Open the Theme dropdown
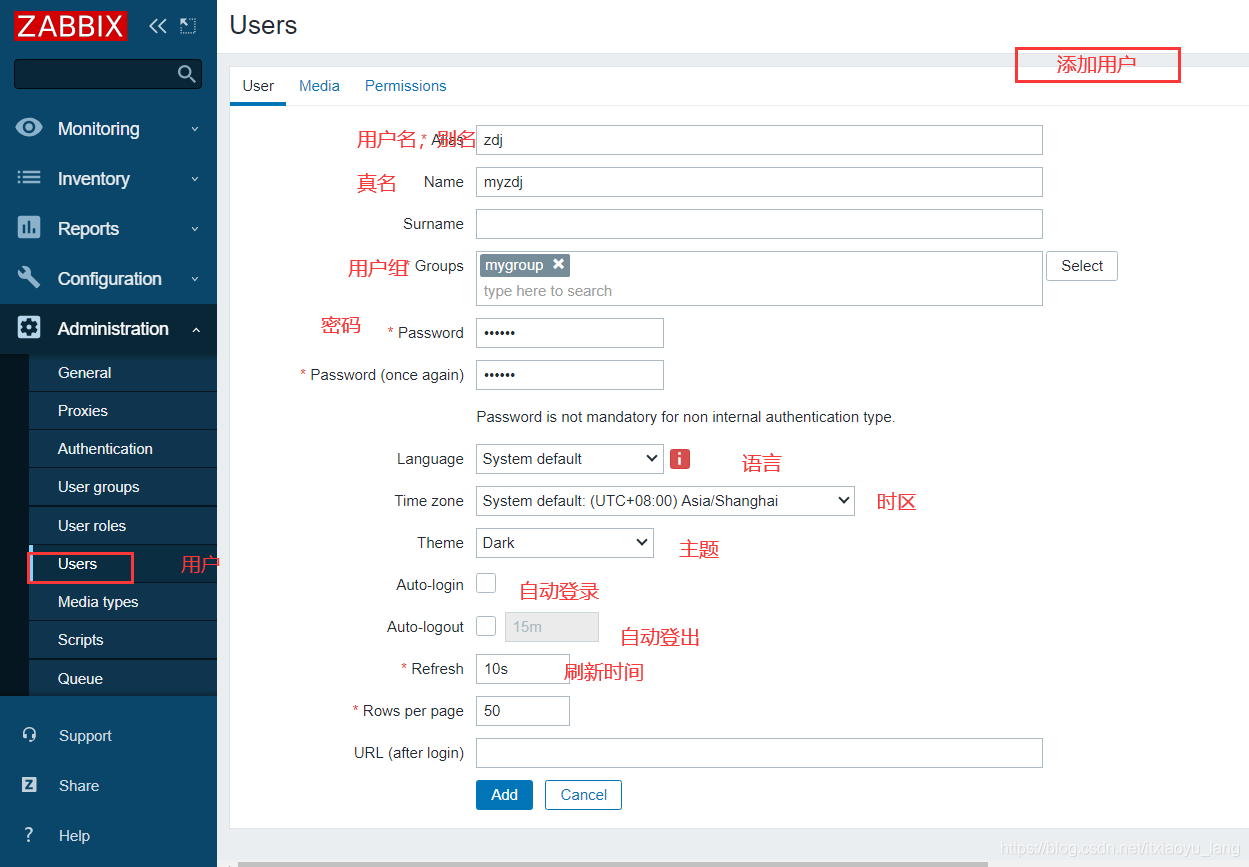 point(564,543)
